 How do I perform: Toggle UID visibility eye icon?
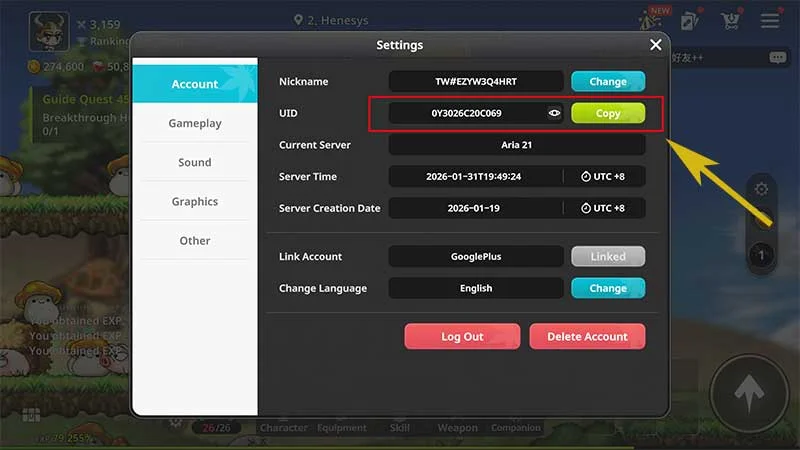click(x=554, y=114)
